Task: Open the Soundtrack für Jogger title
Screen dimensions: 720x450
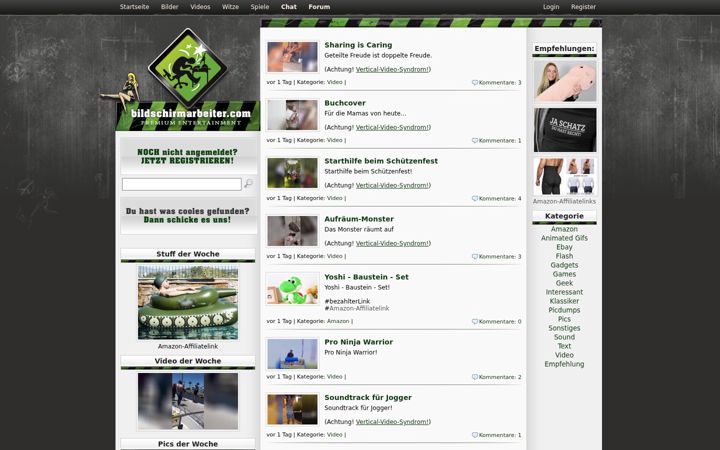Action: 368,398
